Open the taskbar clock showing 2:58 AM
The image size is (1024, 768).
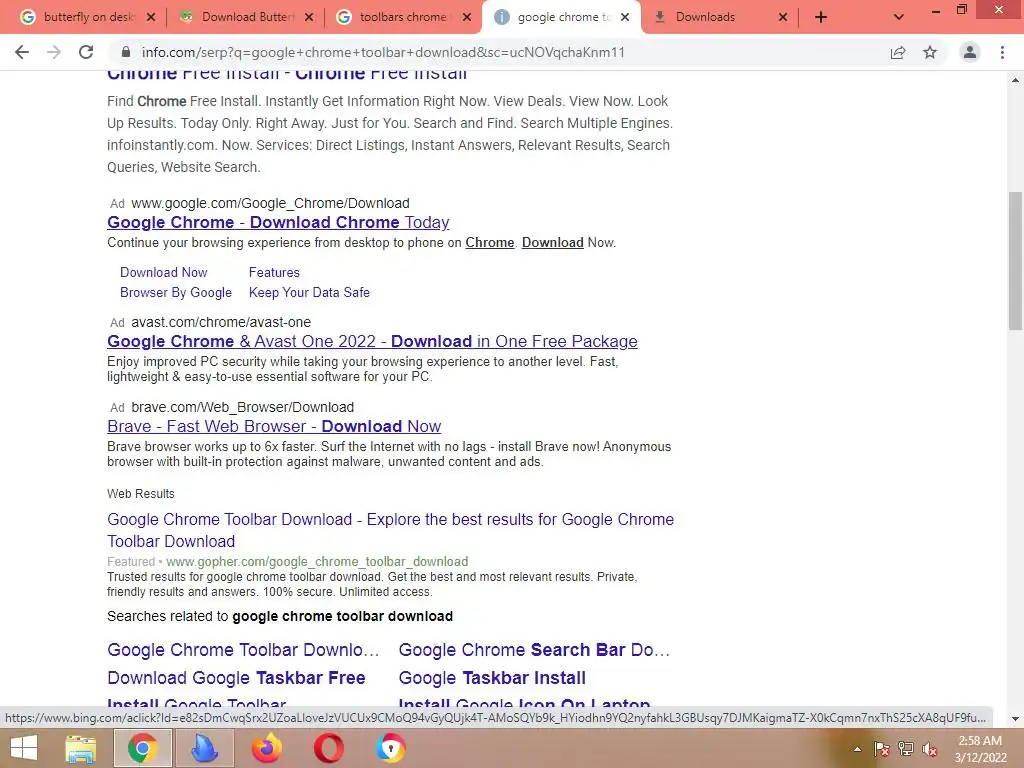[980, 749]
